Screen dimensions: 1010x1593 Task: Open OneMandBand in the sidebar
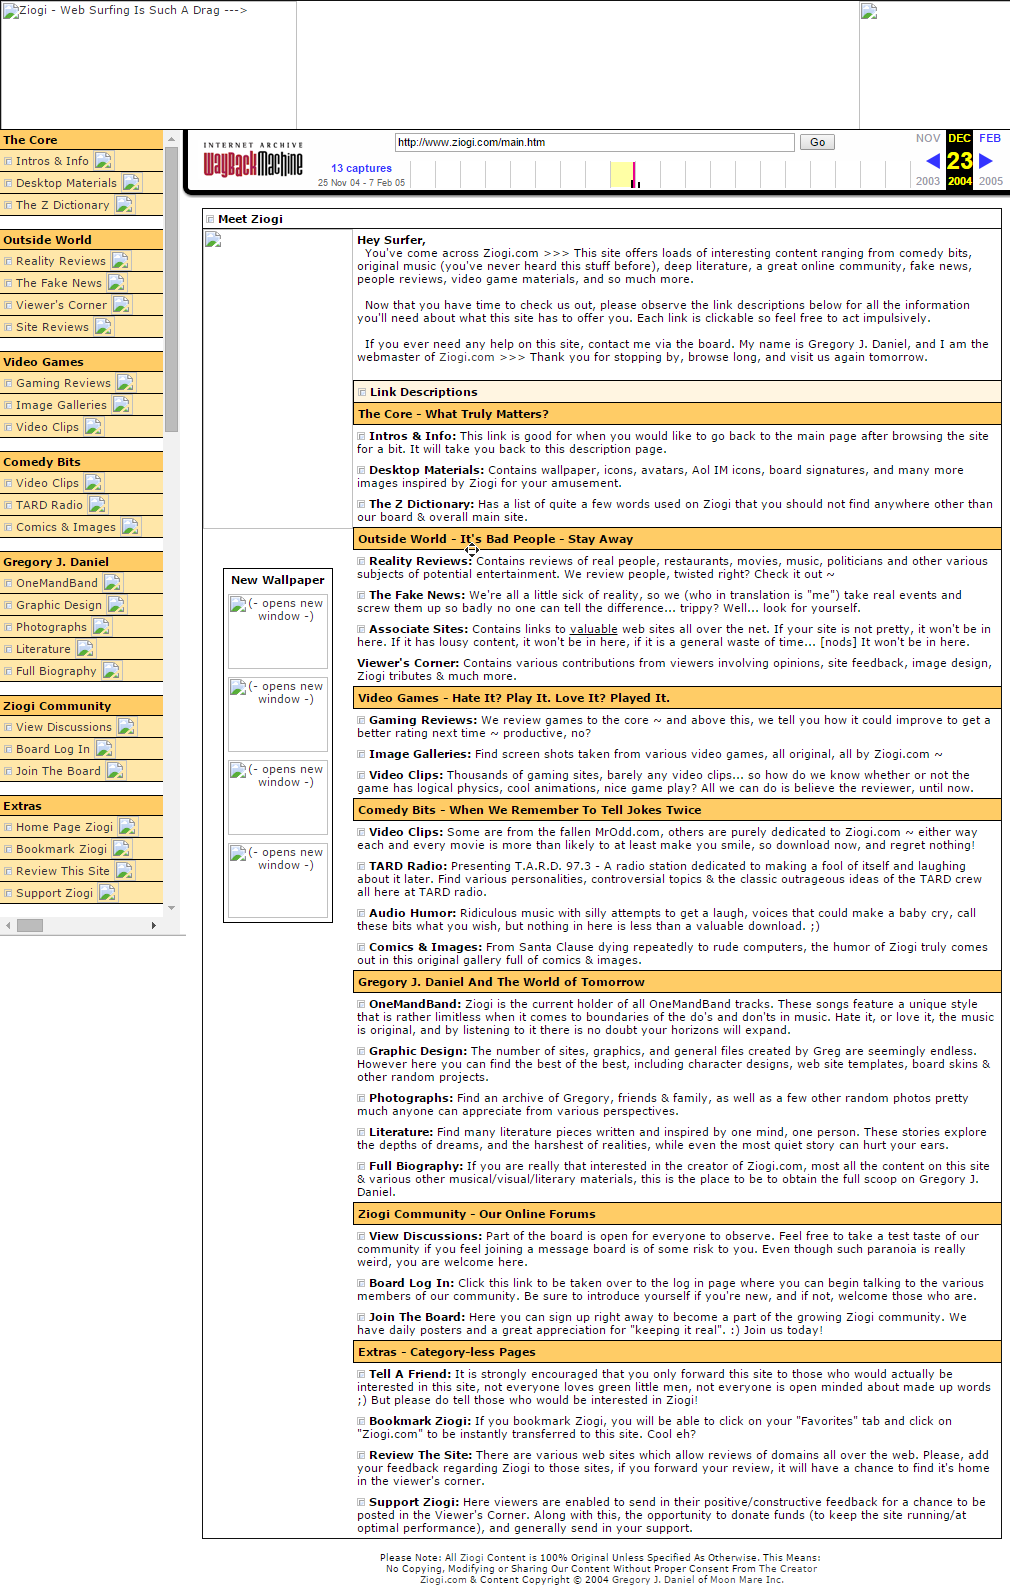click(57, 583)
